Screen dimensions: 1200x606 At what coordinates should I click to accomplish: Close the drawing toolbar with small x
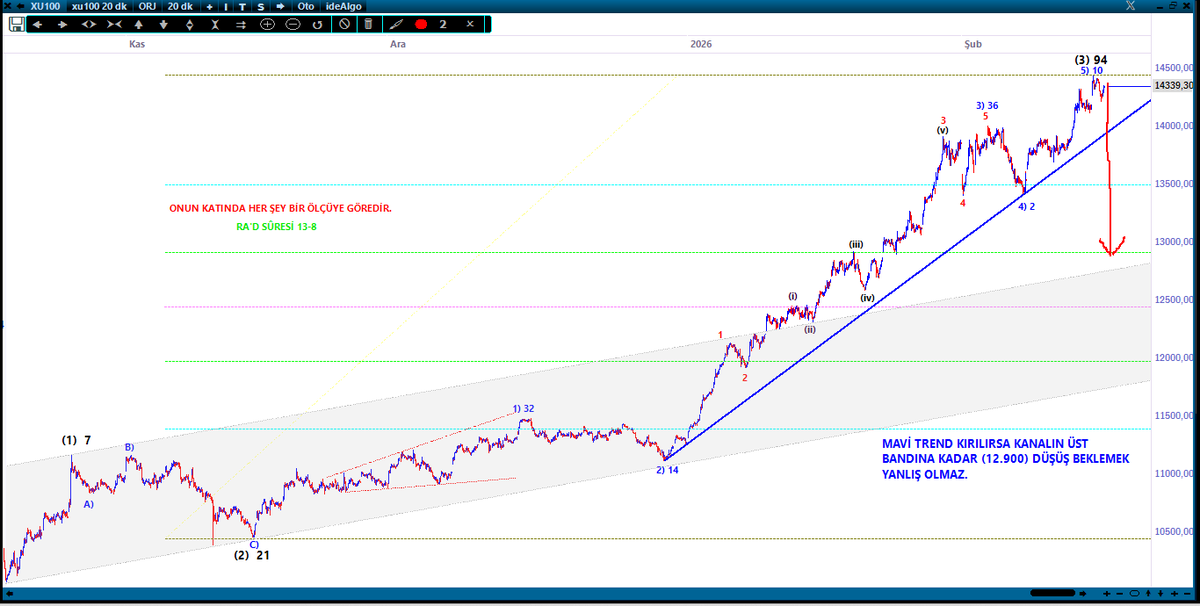click(470, 24)
